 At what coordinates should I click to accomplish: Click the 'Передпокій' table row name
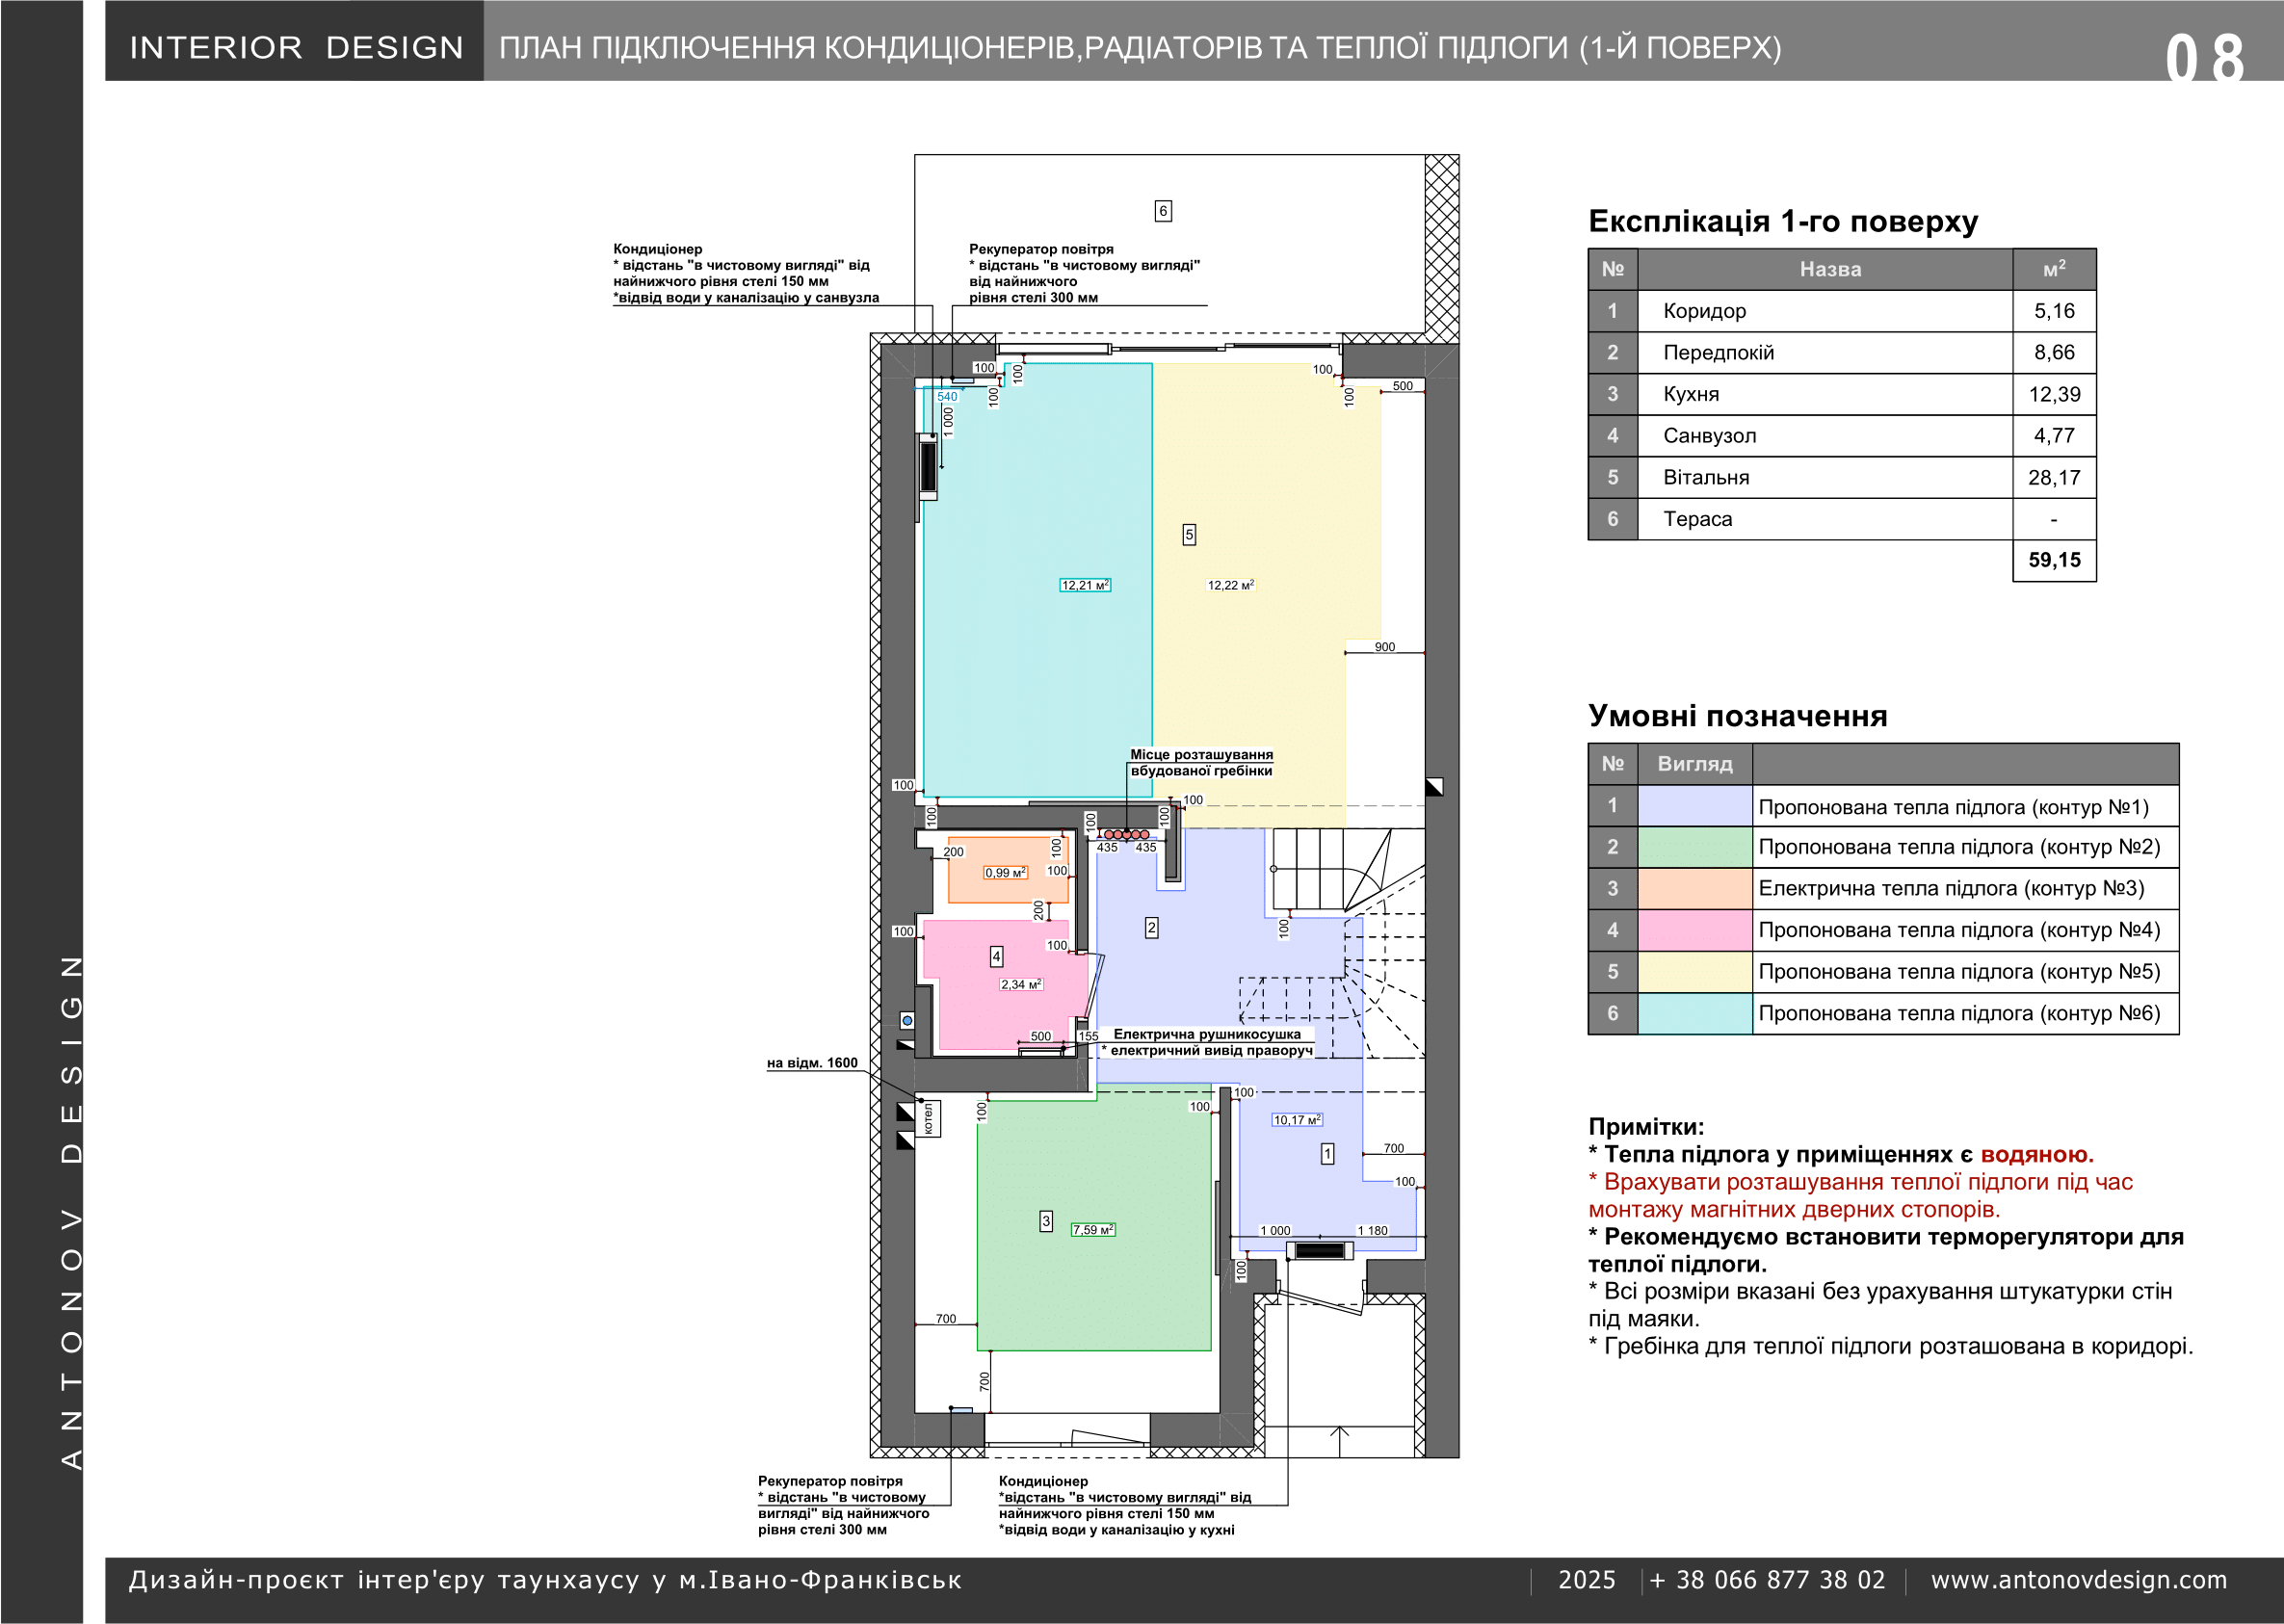coord(1718,353)
